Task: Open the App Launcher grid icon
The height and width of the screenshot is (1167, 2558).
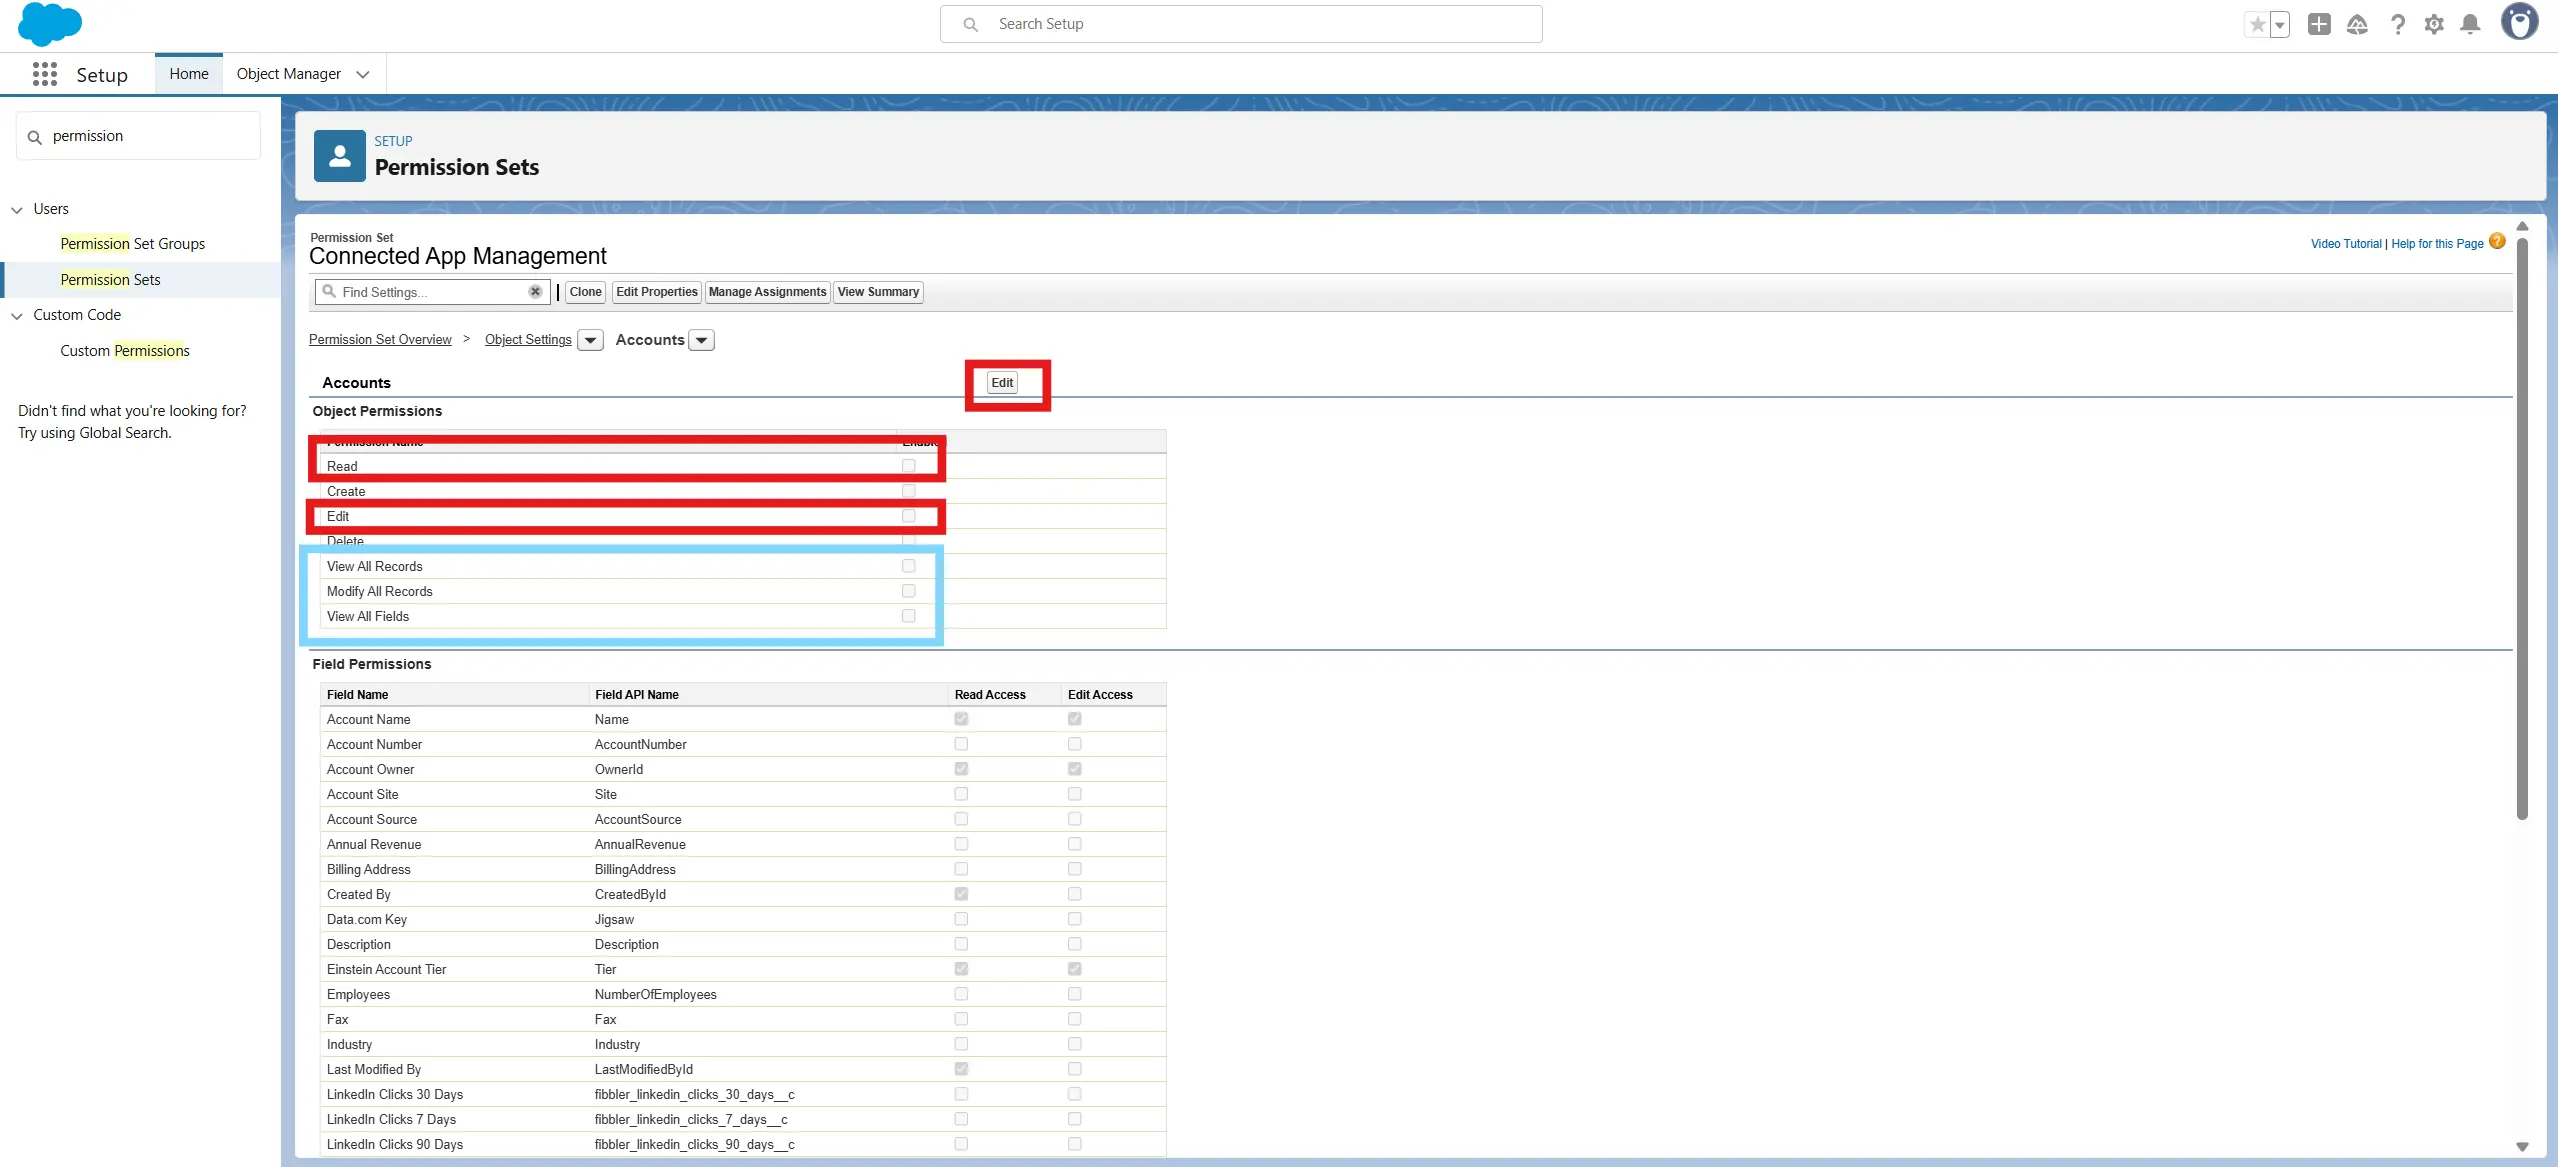Action: pos(45,74)
